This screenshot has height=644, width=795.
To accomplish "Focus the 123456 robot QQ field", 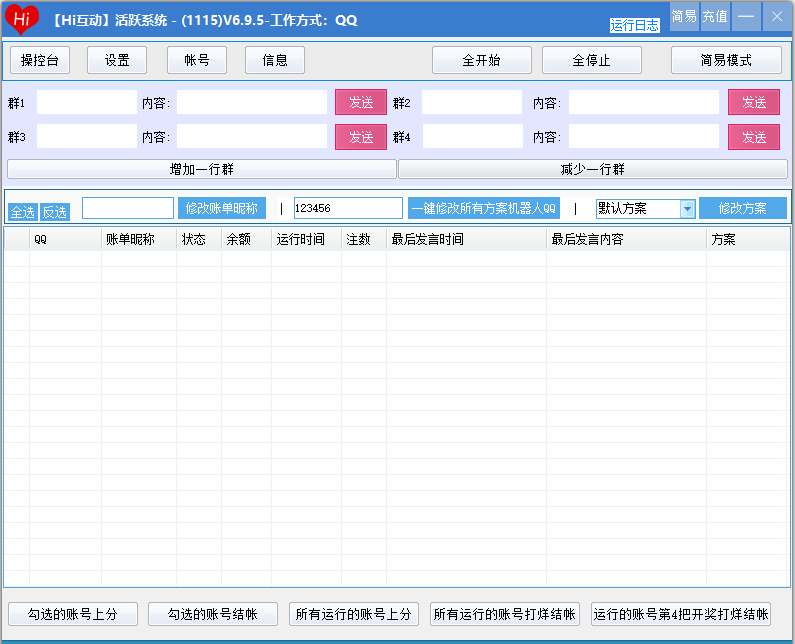I will coord(348,208).
